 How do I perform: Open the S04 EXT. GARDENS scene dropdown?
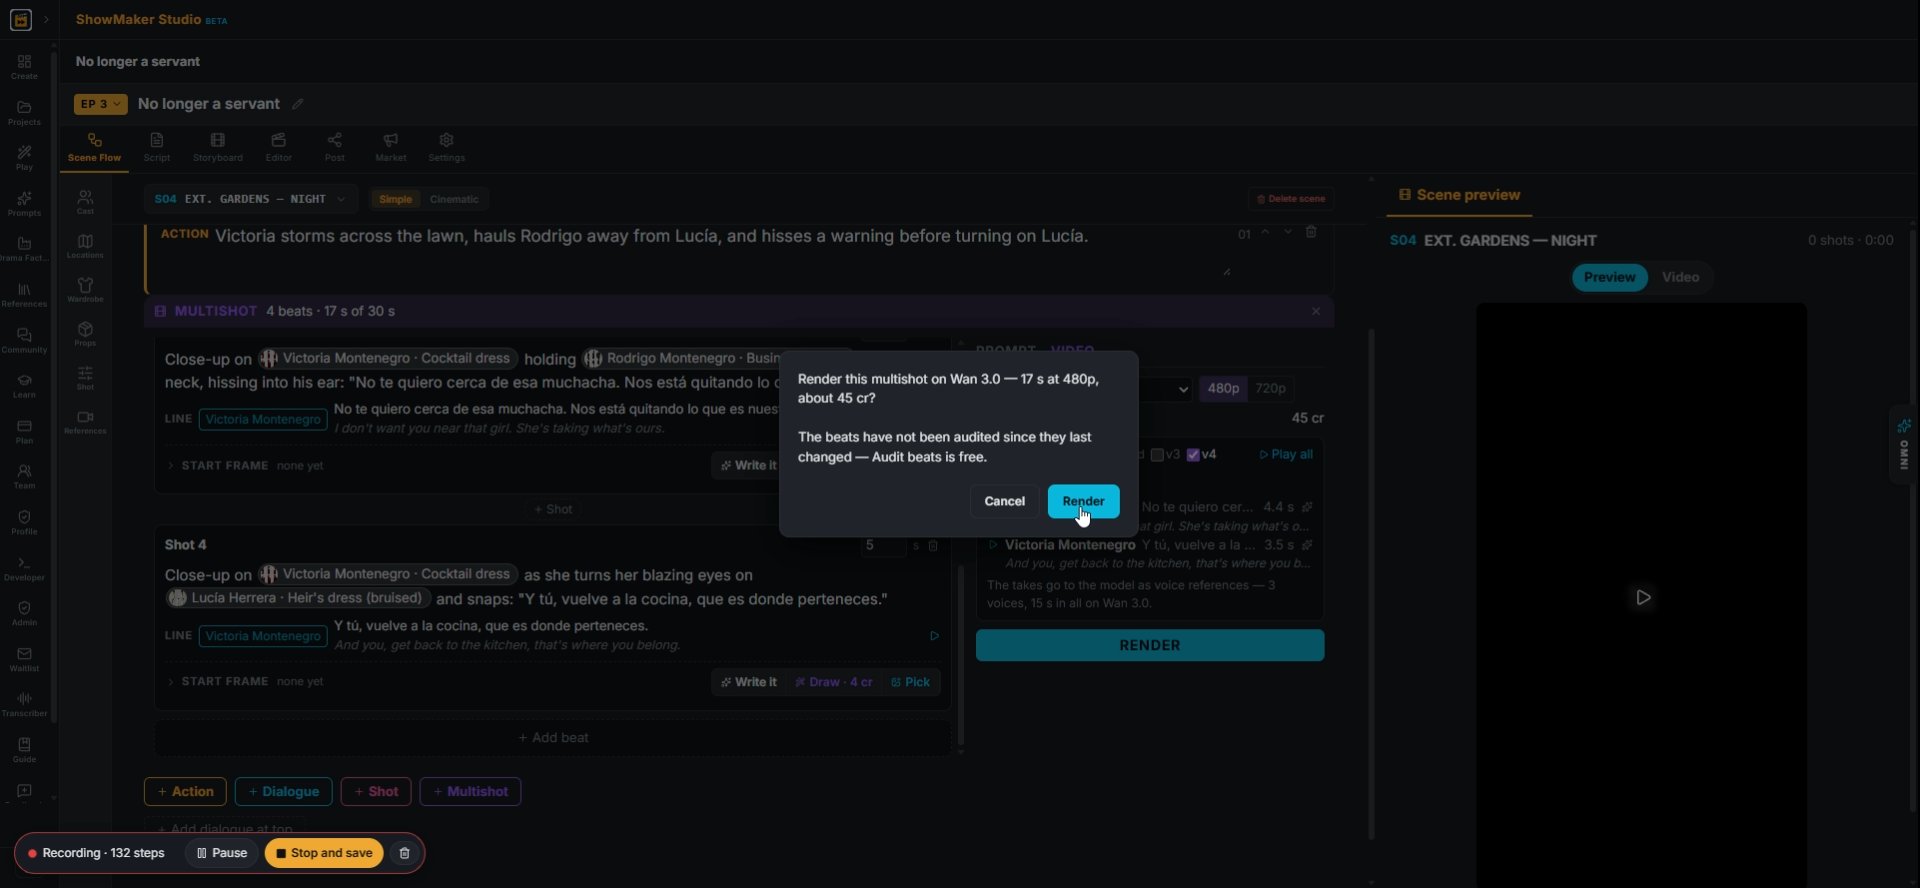point(250,199)
